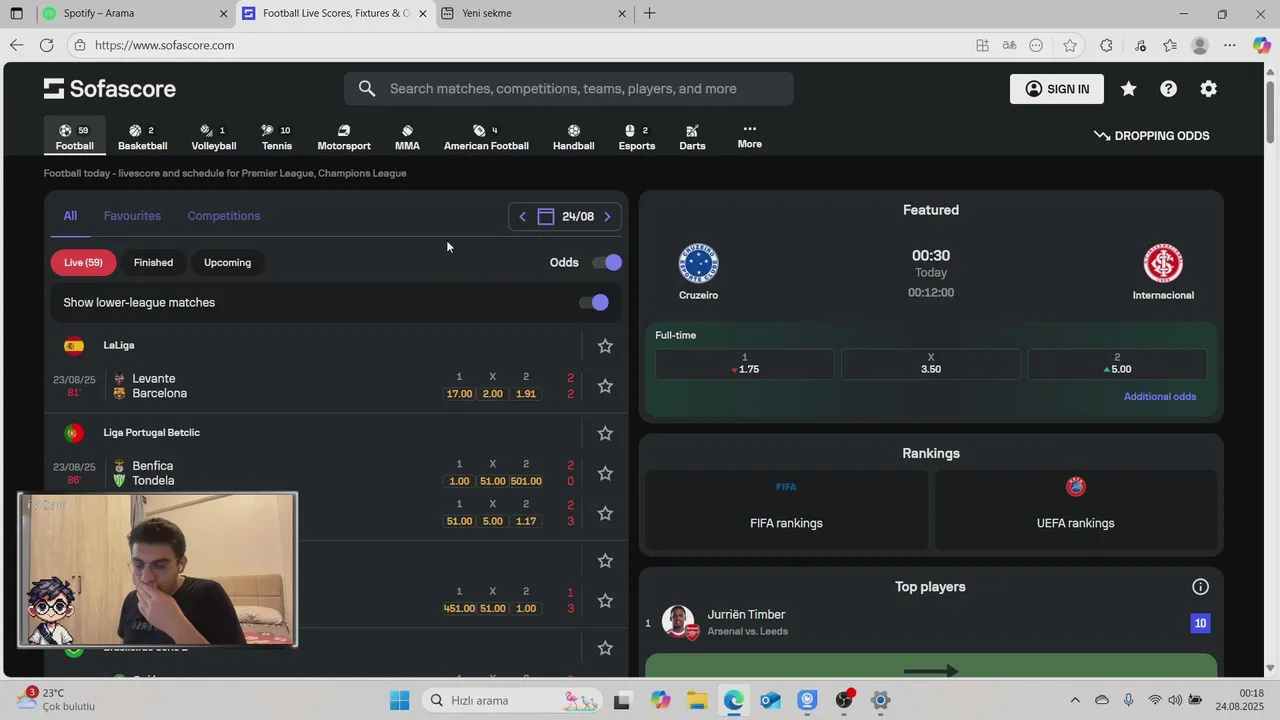This screenshot has width=1280, height=720.
Task: Favourite the Liga Portugal Betclic competition
Action: [x=605, y=433]
